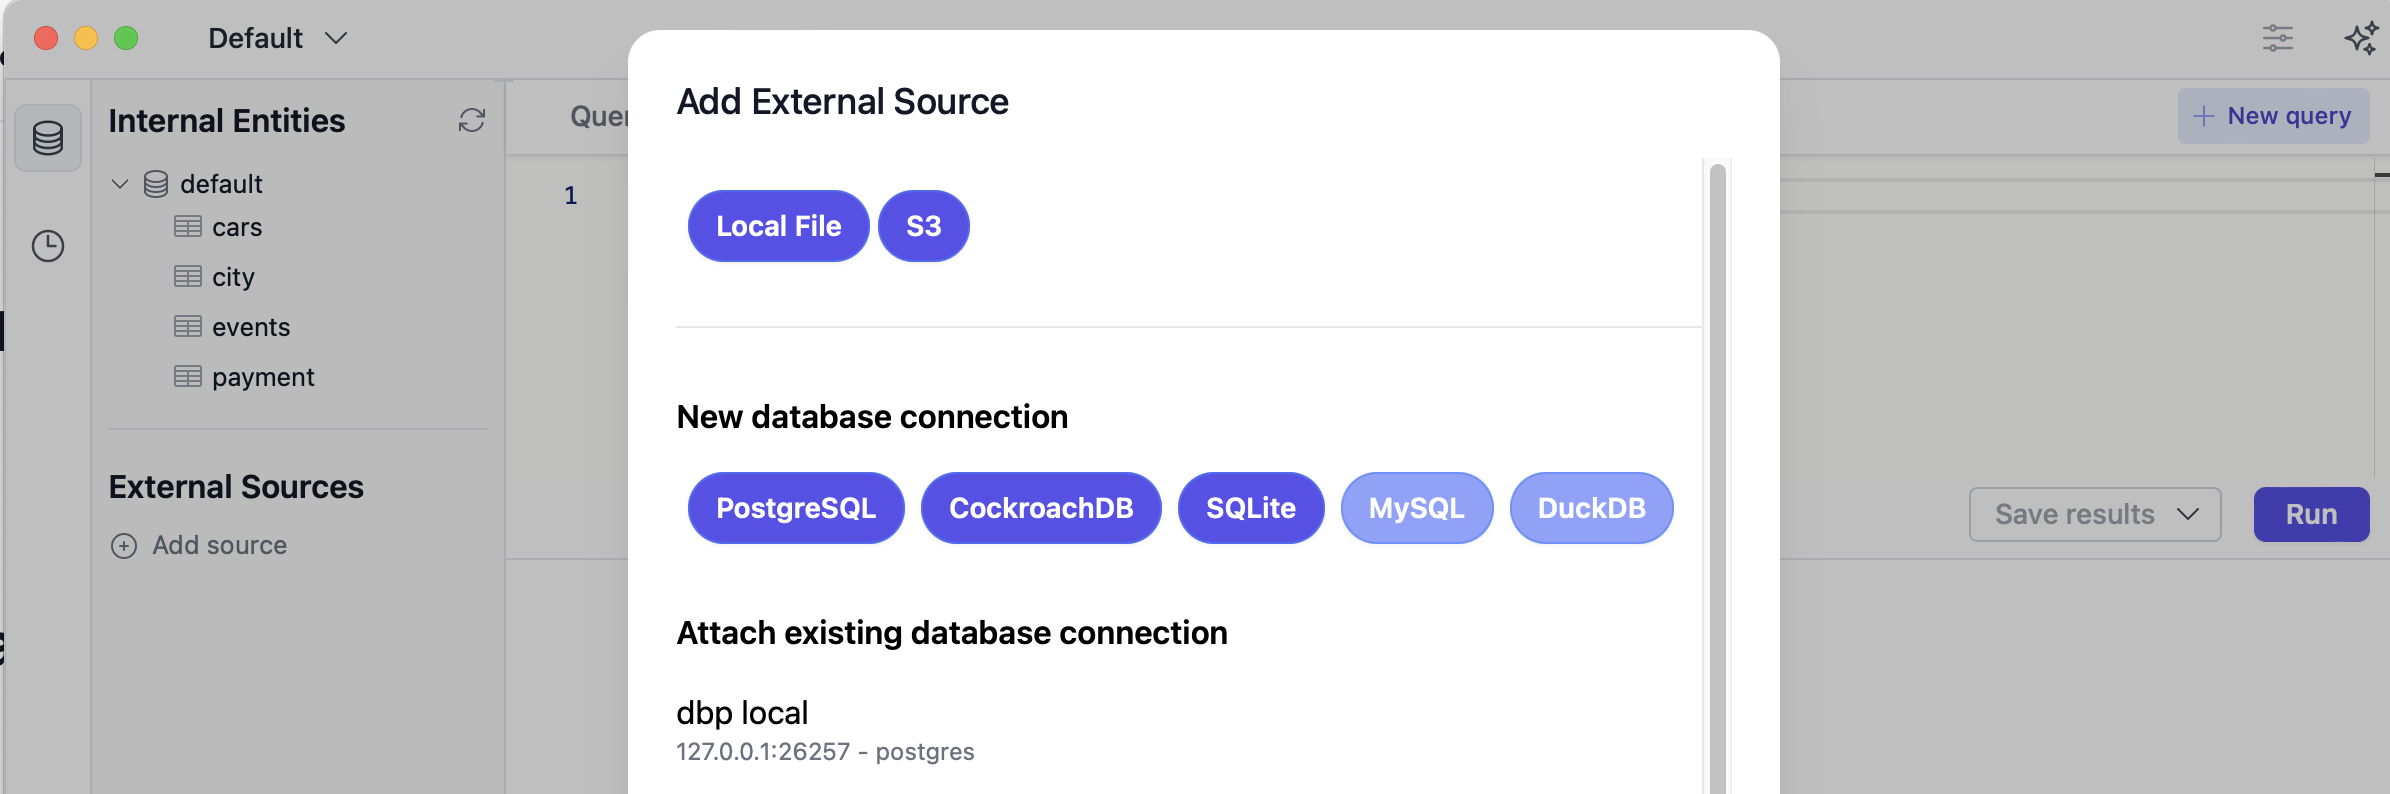Click the cars table icon
Image resolution: width=2390 pixels, height=794 pixels.
[188, 227]
